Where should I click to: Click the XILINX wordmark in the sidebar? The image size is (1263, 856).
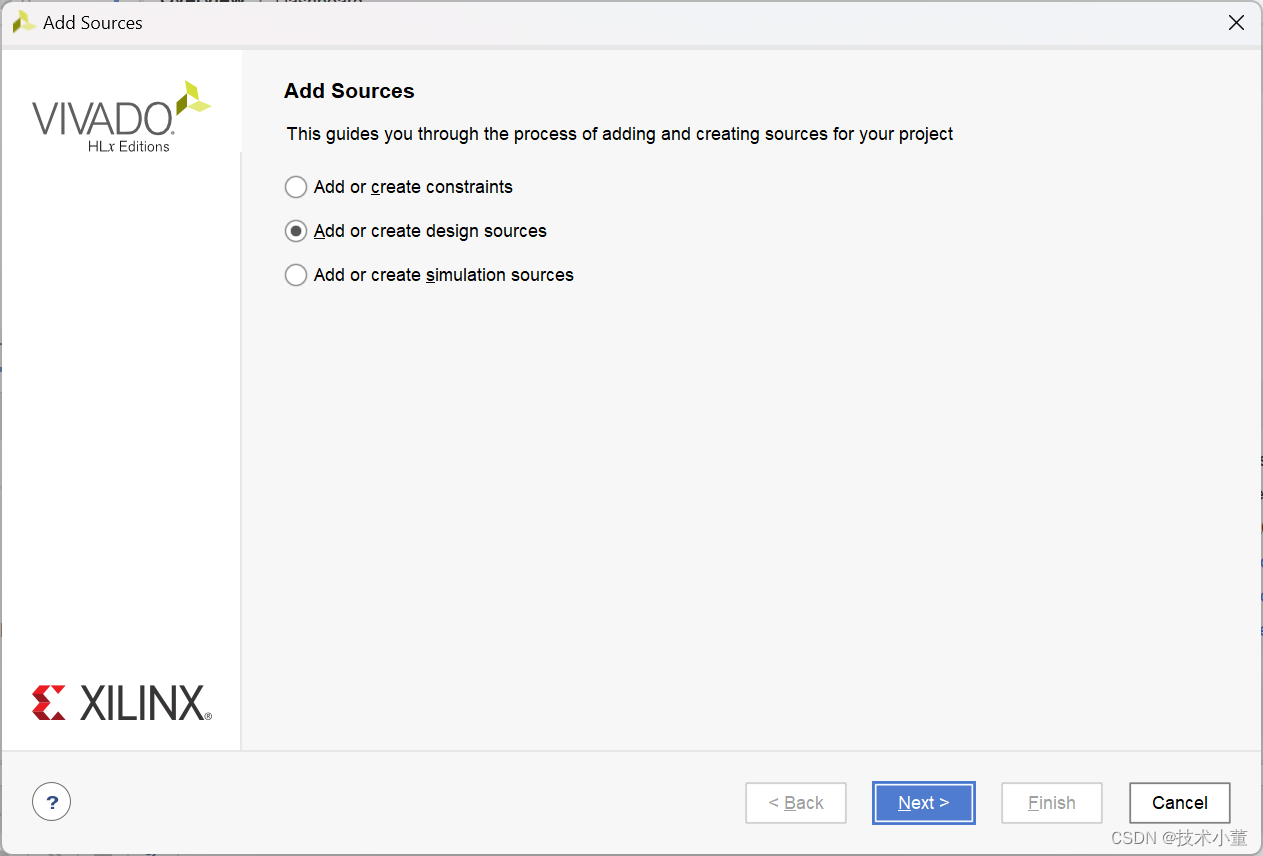pyautogui.click(x=144, y=703)
